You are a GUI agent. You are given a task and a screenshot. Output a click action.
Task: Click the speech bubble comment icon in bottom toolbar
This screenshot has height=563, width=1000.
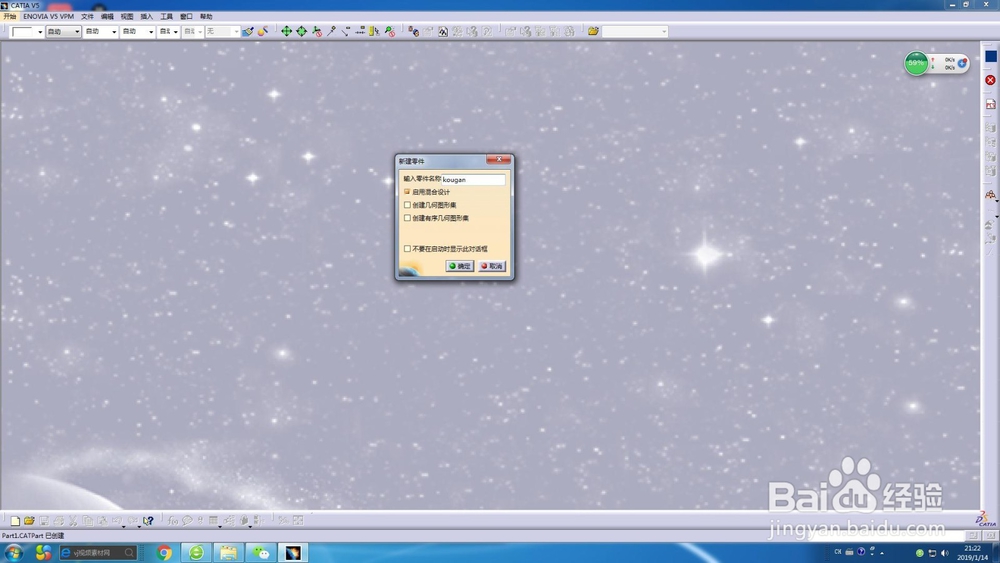[x=187, y=521]
